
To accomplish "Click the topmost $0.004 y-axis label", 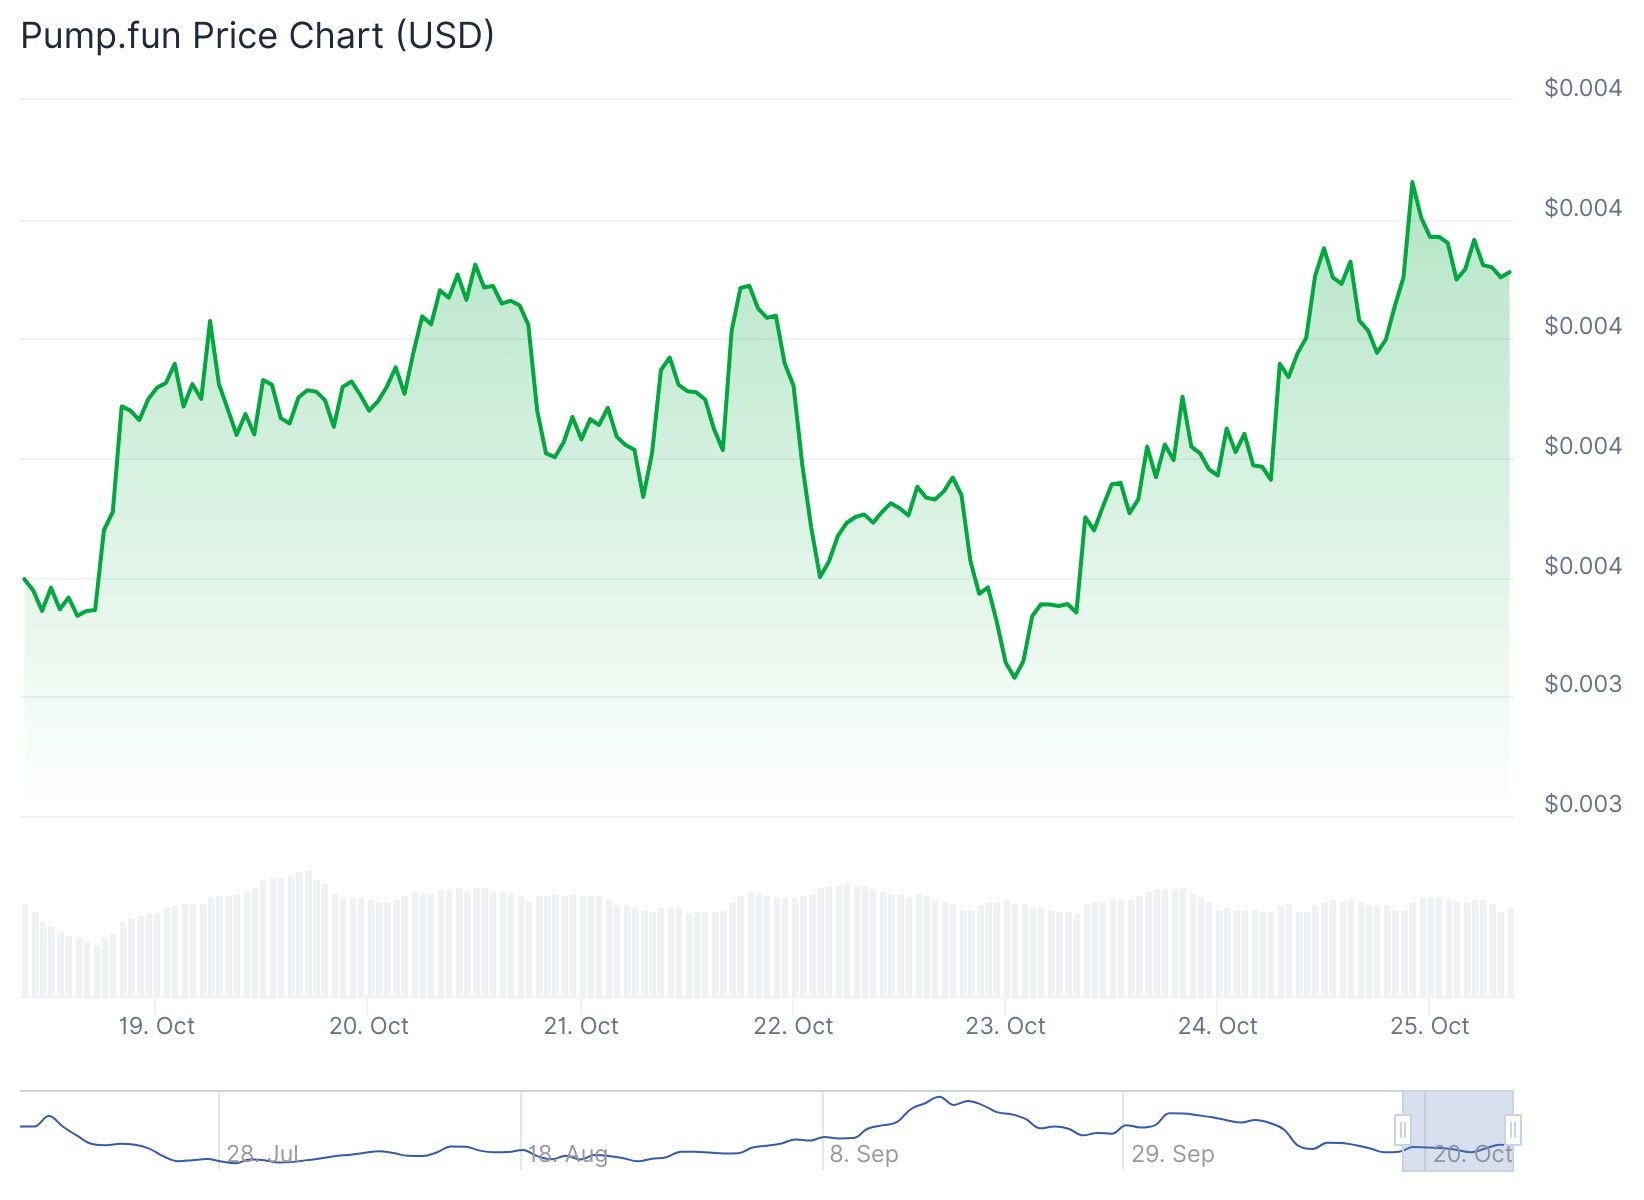I will click(x=1582, y=88).
